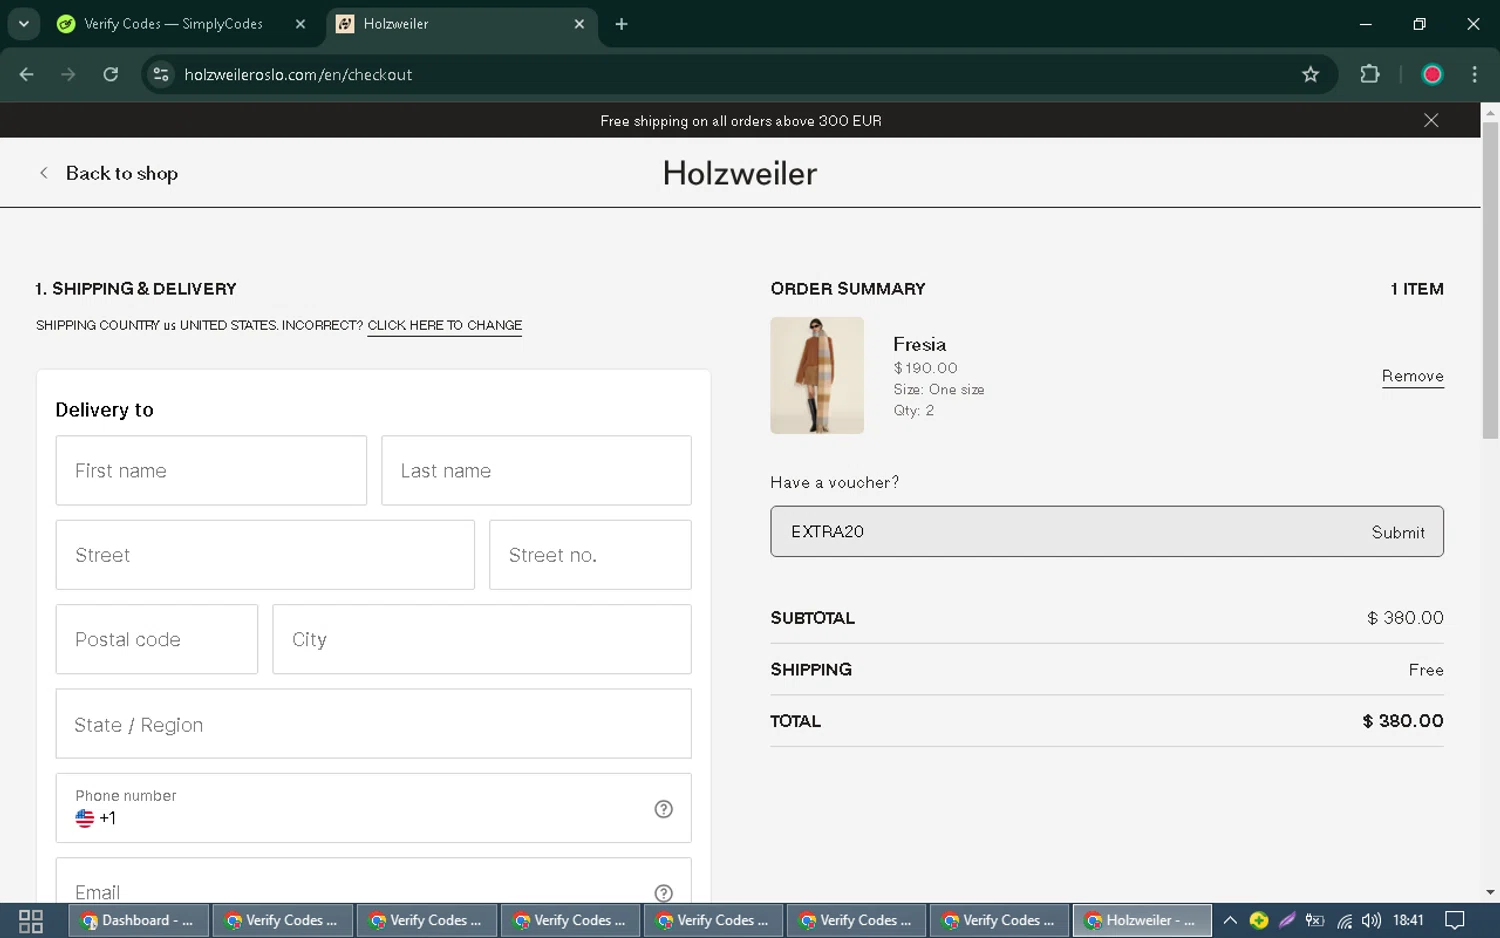The width and height of the screenshot is (1500, 938).
Task: Go back to the previous page
Action: point(27,74)
